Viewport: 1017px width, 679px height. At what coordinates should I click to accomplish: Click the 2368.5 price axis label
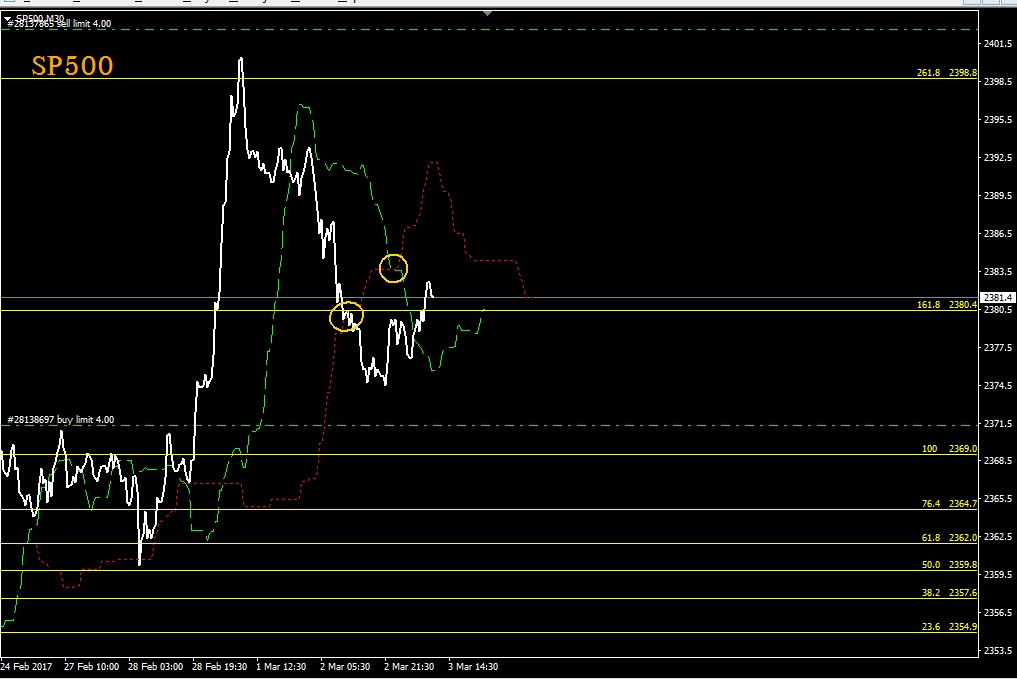click(x=998, y=460)
